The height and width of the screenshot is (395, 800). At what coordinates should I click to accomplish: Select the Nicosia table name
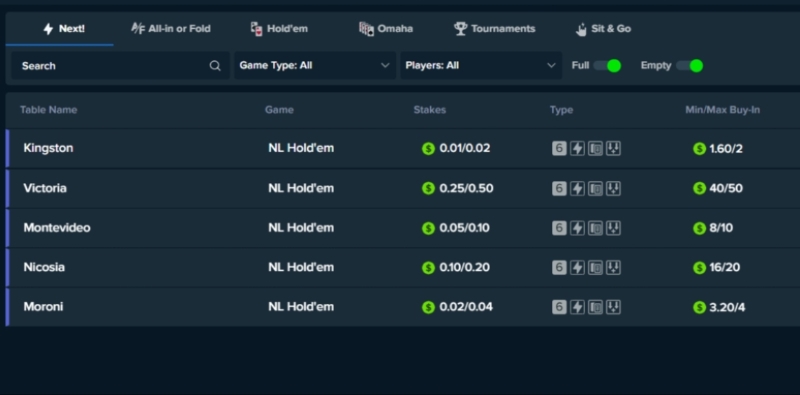coord(44,267)
